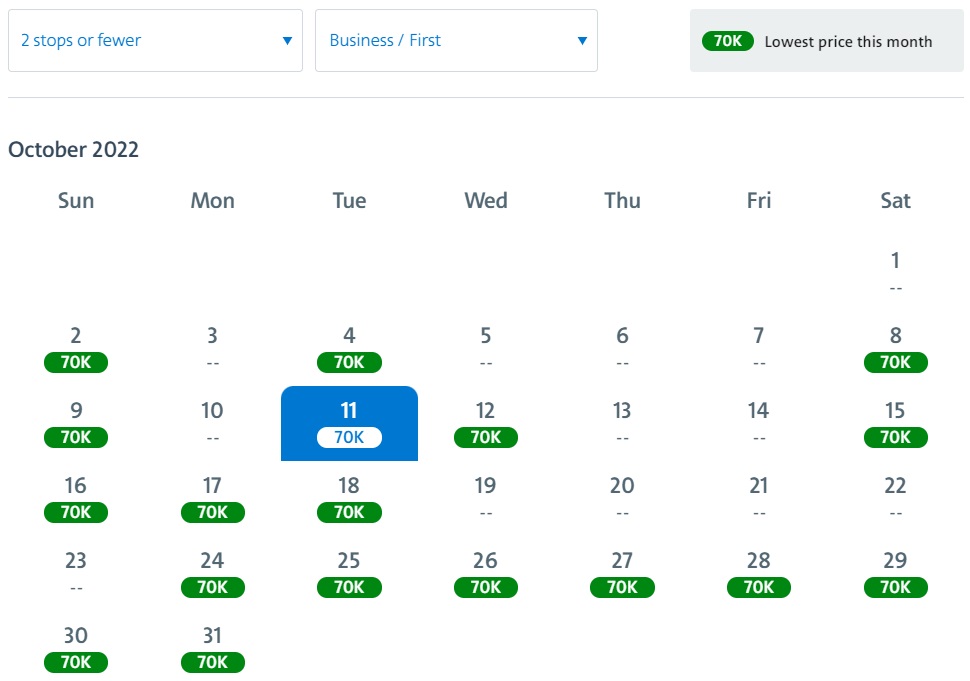
Task: Click the 70K badge under October 12
Action: click(486, 437)
